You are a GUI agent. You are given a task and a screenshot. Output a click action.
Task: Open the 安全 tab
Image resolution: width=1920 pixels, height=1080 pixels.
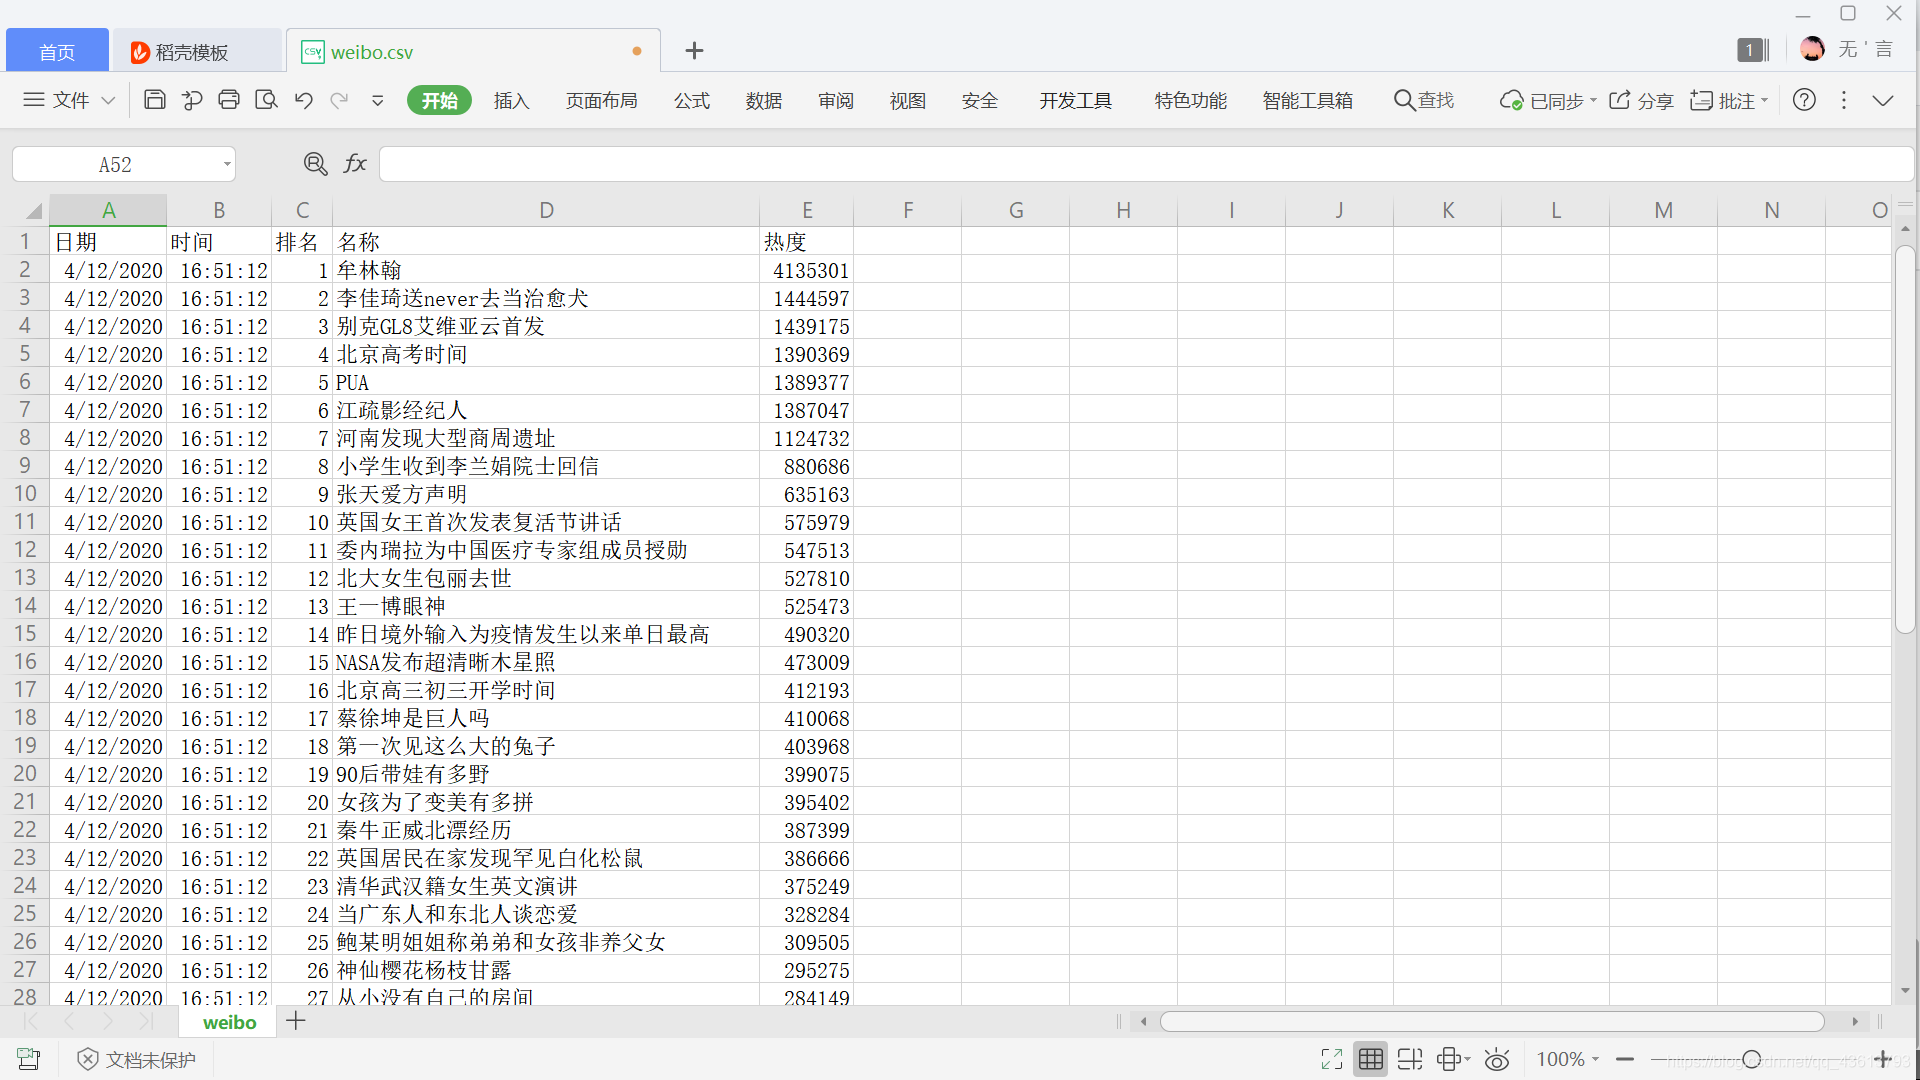point(979,100)
